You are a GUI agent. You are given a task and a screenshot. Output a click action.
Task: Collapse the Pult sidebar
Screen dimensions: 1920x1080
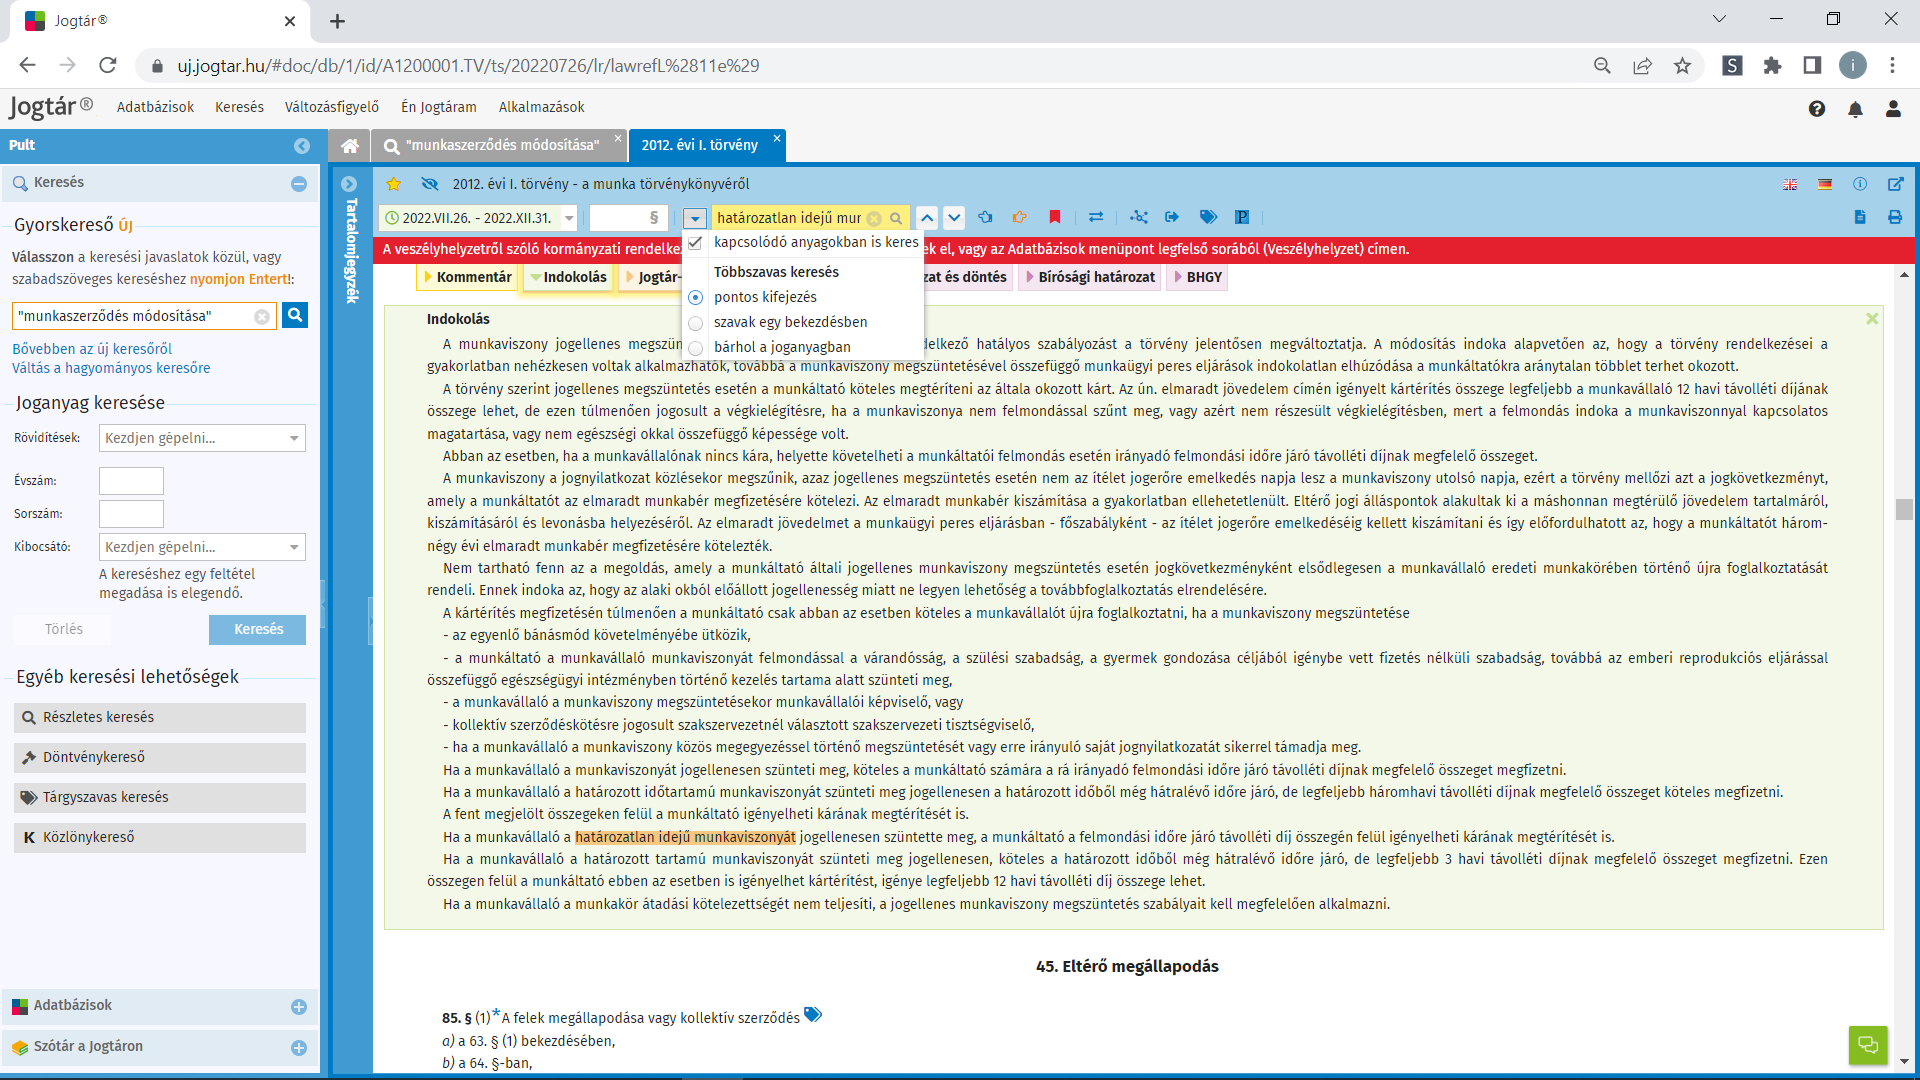pos(302,146)
